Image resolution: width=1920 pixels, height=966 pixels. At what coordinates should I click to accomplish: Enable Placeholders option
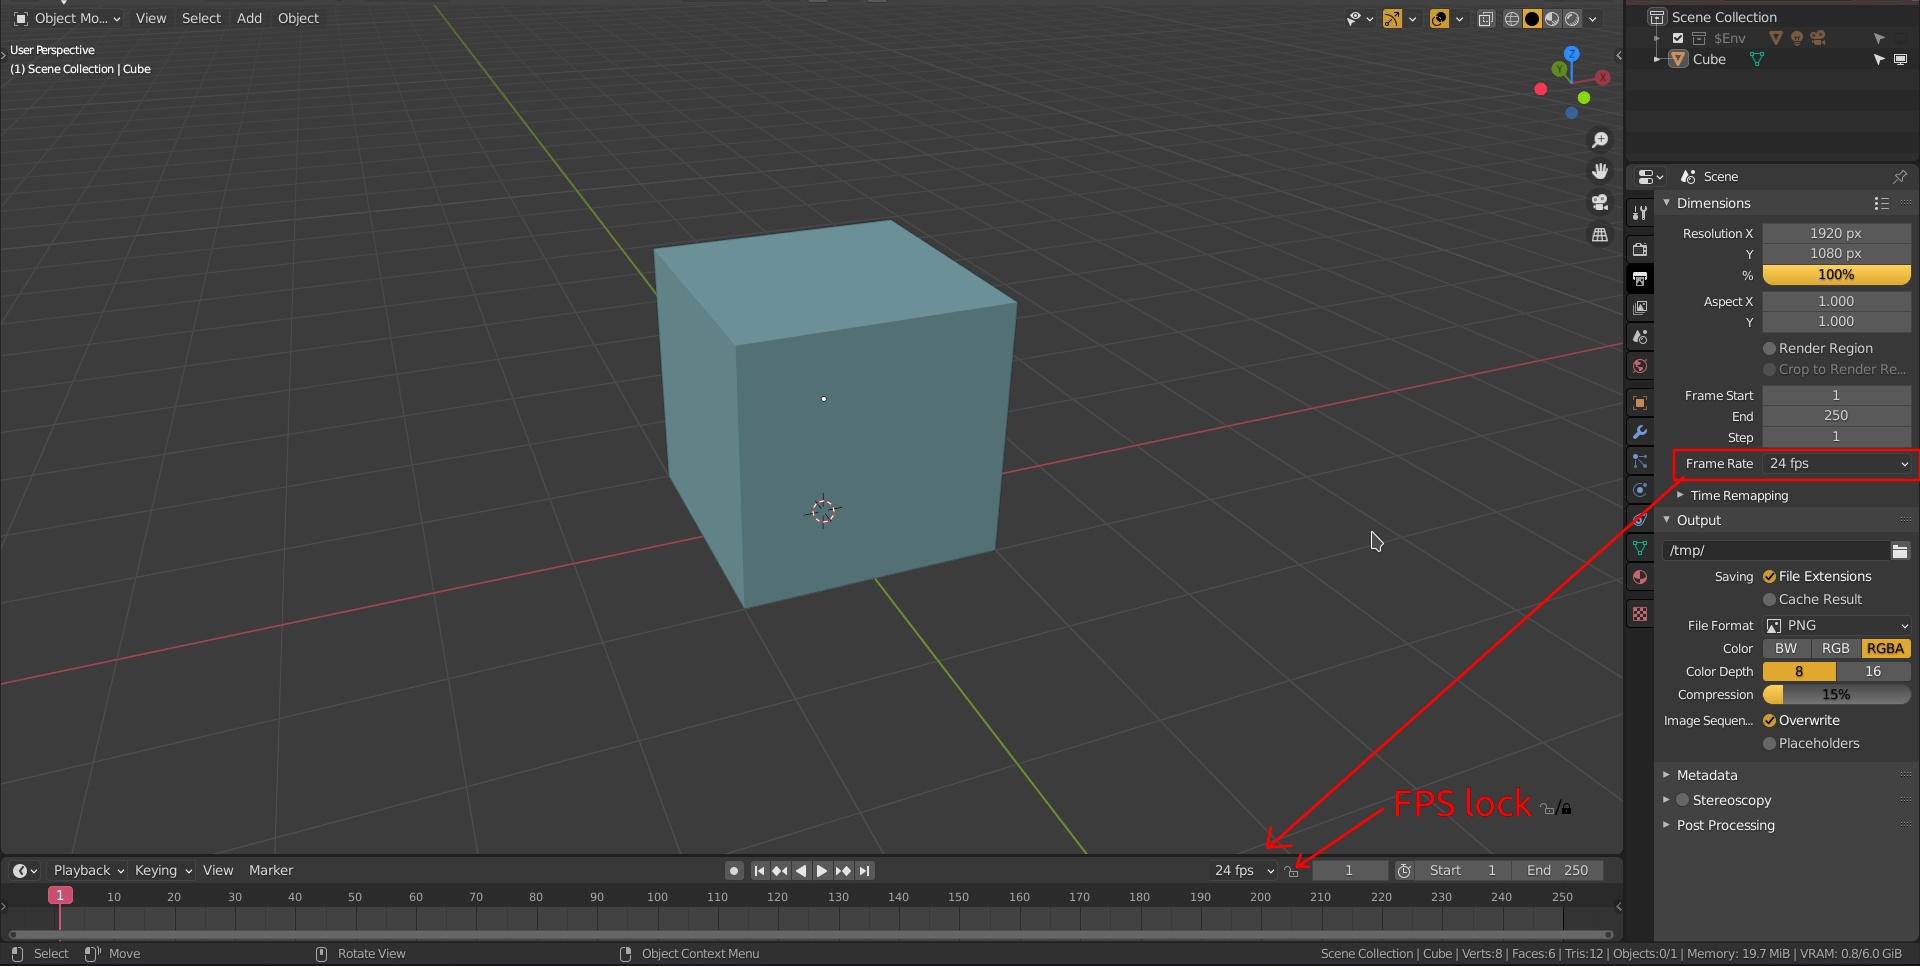(x=1769, y=743)
